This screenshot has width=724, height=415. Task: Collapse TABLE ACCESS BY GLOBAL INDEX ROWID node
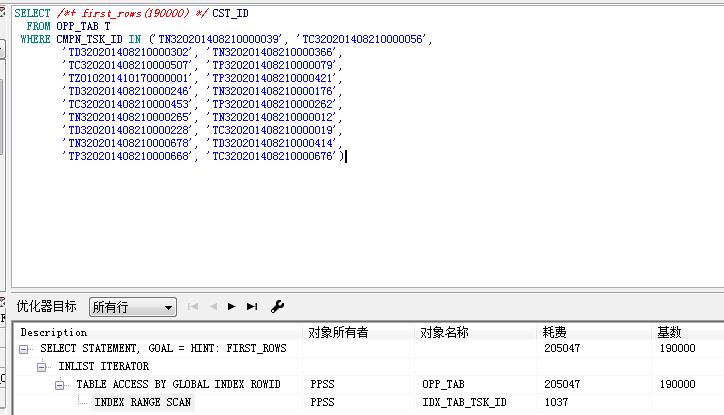pos(60,385)
